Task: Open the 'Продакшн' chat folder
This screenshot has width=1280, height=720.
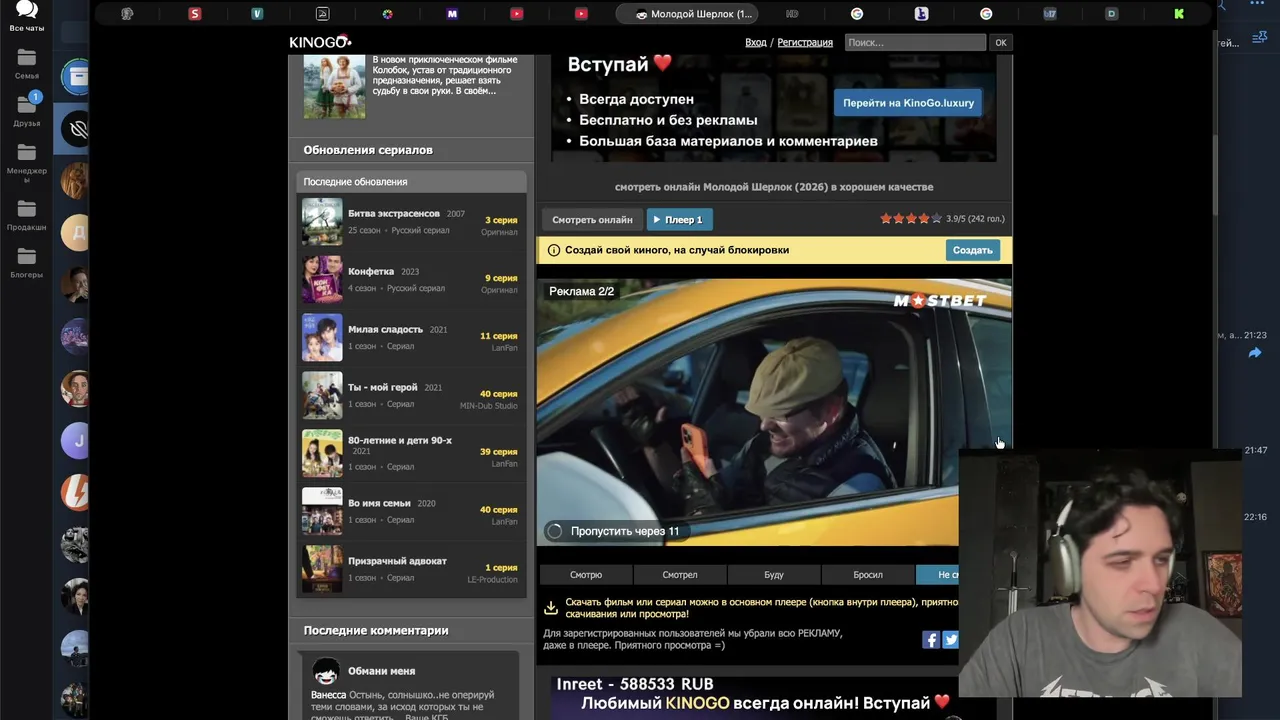Action: 27,215
